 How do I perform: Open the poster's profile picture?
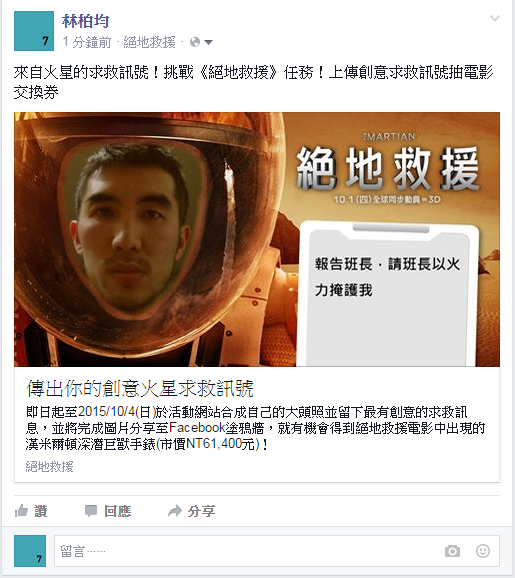click(x=34, y=31)
